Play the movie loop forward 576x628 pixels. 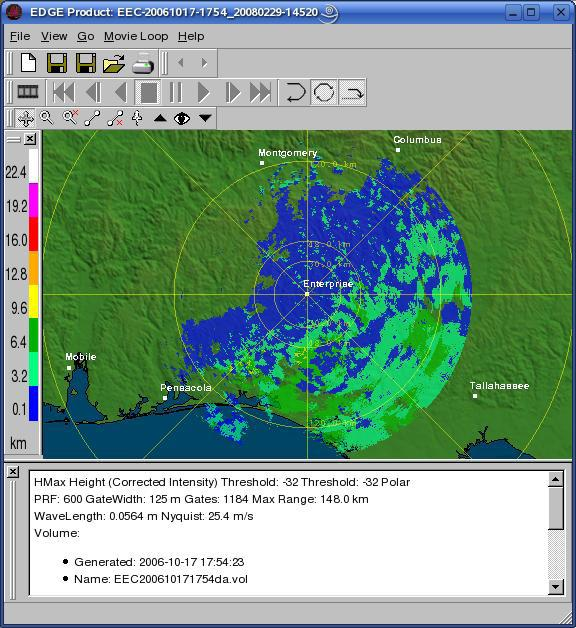(x=204, y=93)
